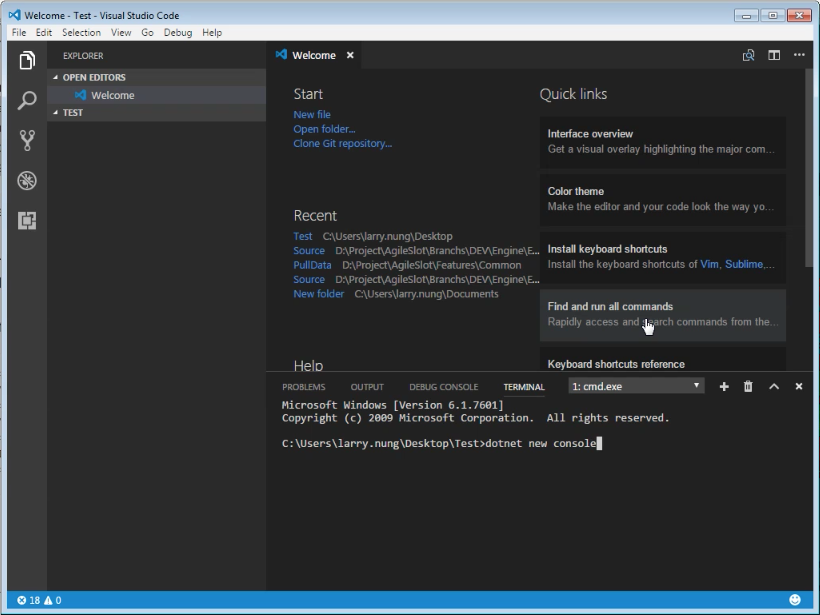
Task: Open the Selection menu
Action: coord(81,32)
